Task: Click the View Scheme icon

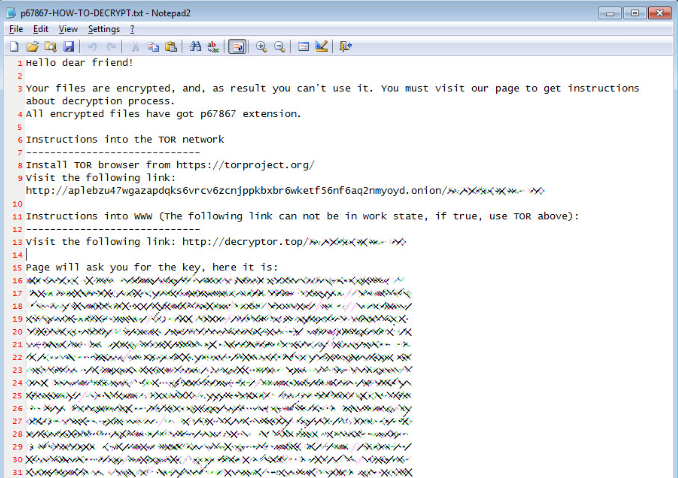Action: pos(303,46)
